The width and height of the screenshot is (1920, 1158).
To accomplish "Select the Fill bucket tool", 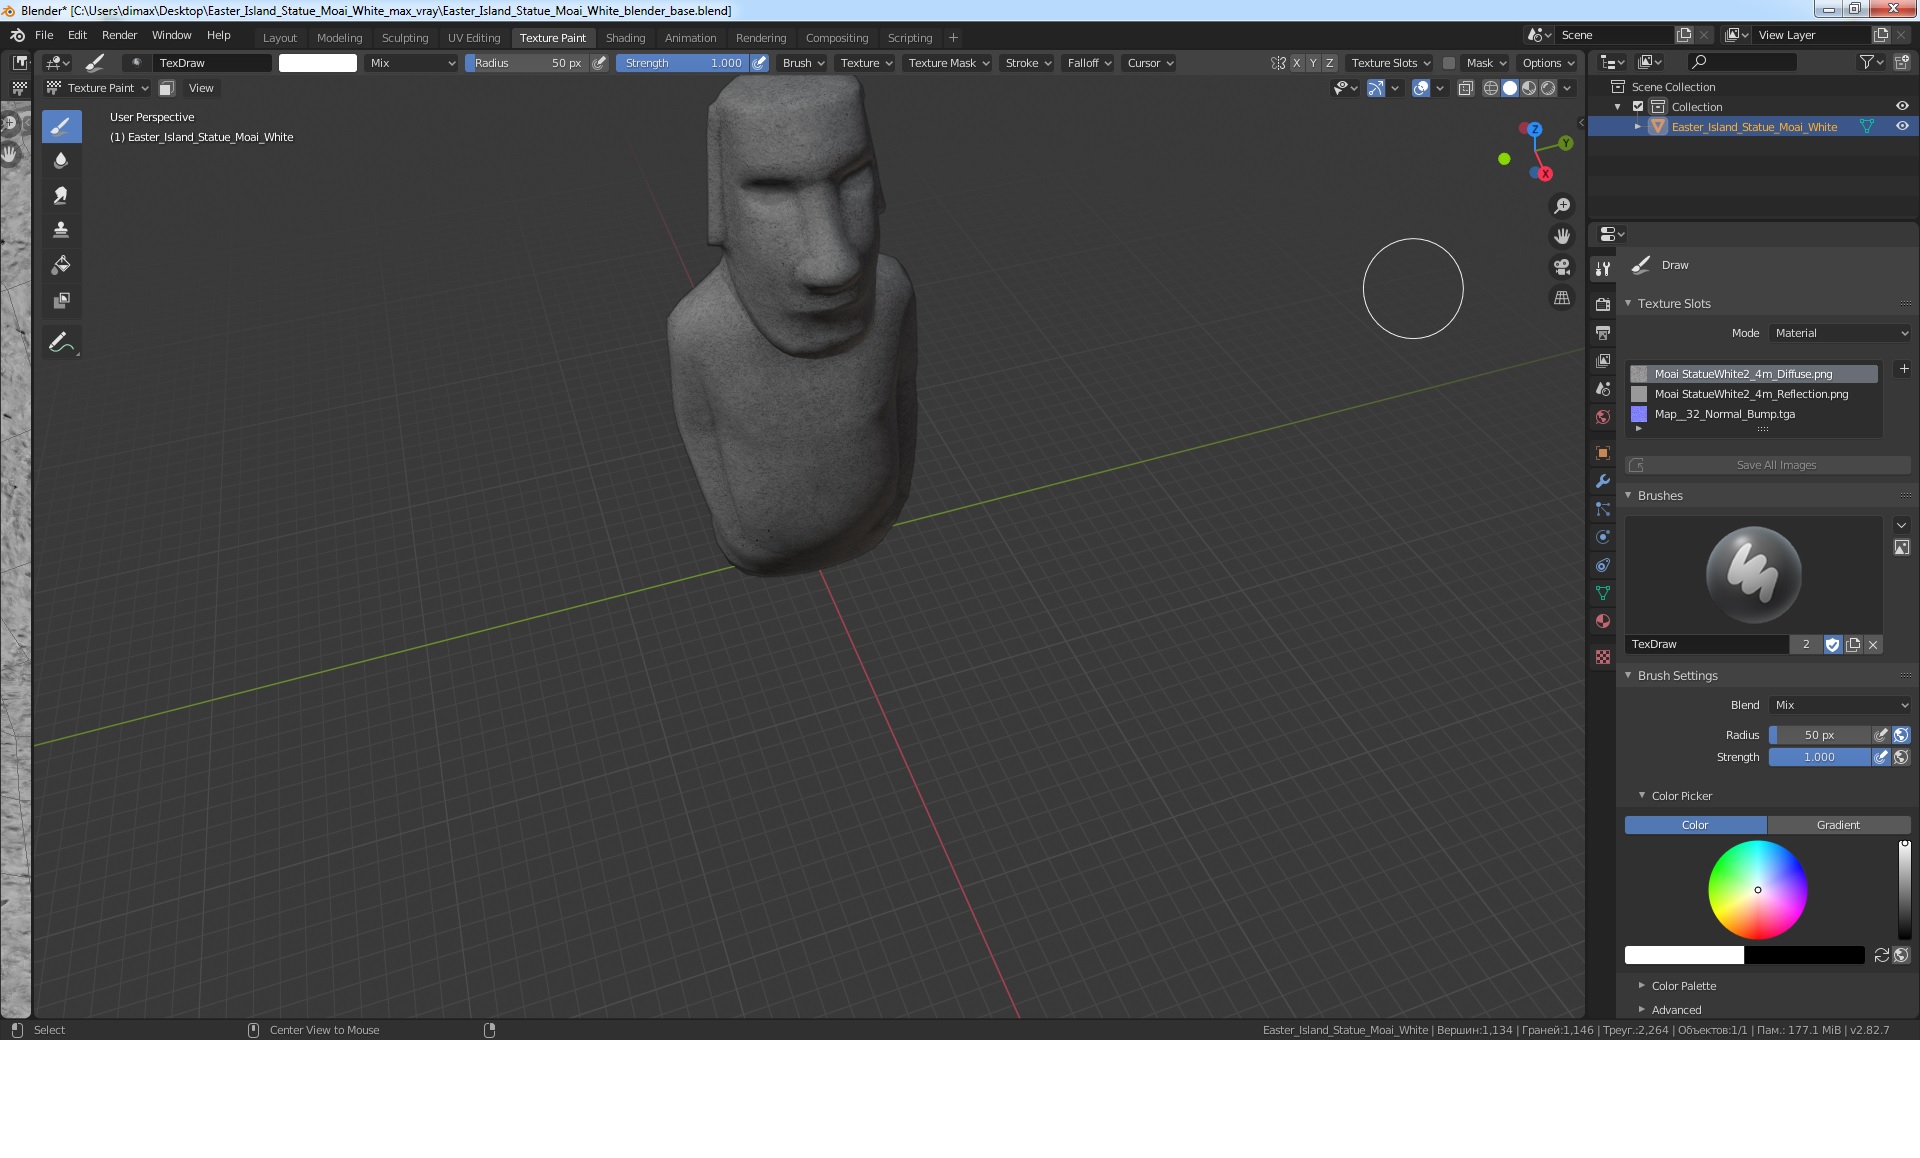I will [x=61, y=265].
